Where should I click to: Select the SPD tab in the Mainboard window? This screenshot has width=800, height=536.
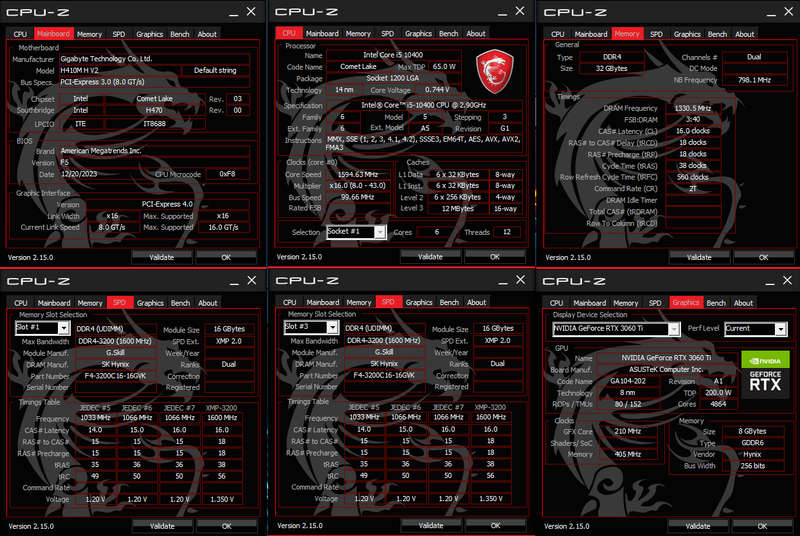[118, 34]
